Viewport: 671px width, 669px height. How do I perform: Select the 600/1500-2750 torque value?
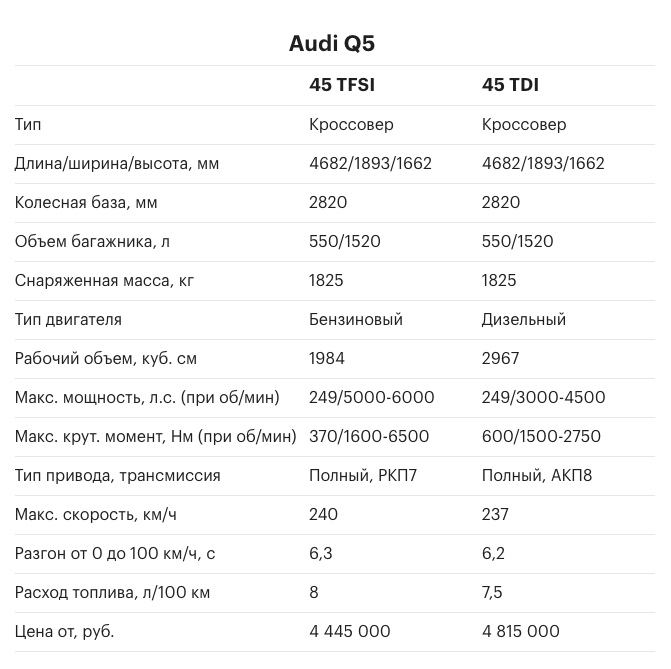pyautogui.click(x=541, y=436)
